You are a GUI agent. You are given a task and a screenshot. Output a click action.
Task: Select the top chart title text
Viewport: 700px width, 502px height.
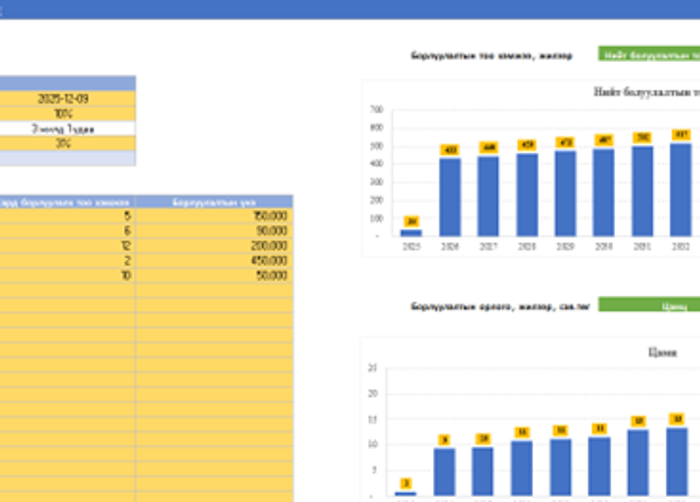(x=645, y=92)
